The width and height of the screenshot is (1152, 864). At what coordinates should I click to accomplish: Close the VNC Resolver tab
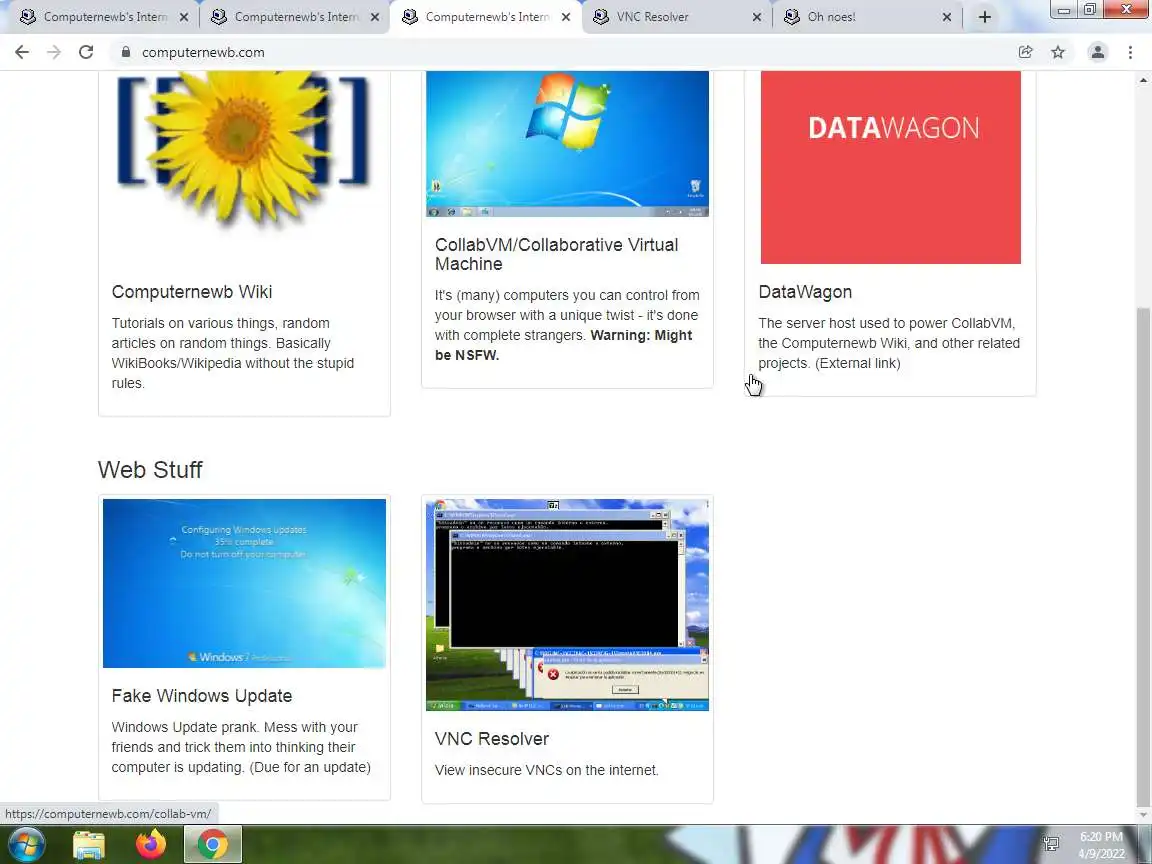click(757, 17)
